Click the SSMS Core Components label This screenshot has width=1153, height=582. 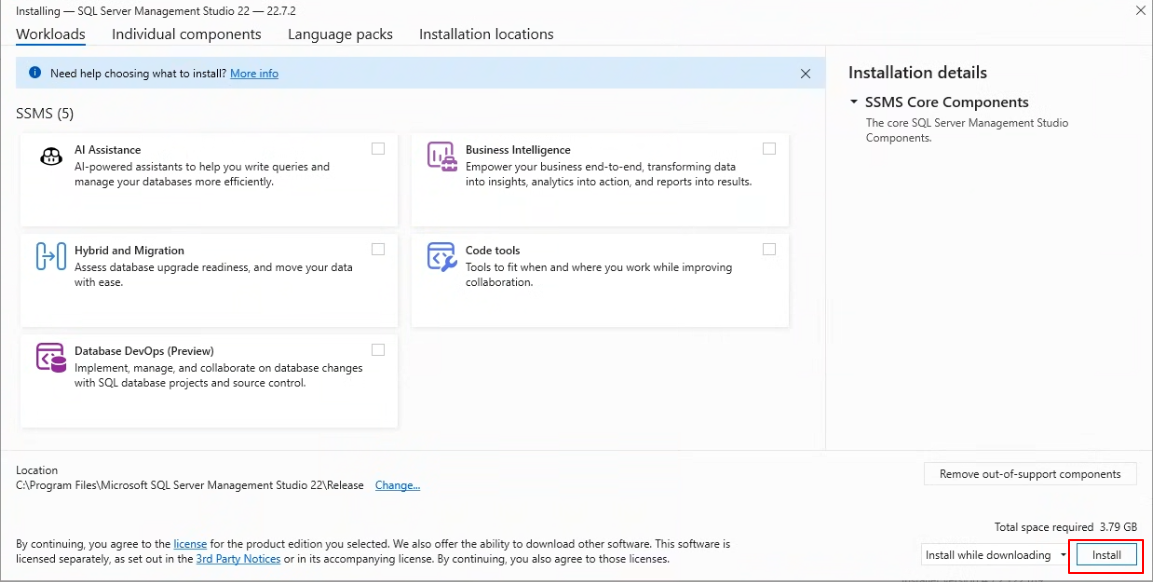[946, 102]
